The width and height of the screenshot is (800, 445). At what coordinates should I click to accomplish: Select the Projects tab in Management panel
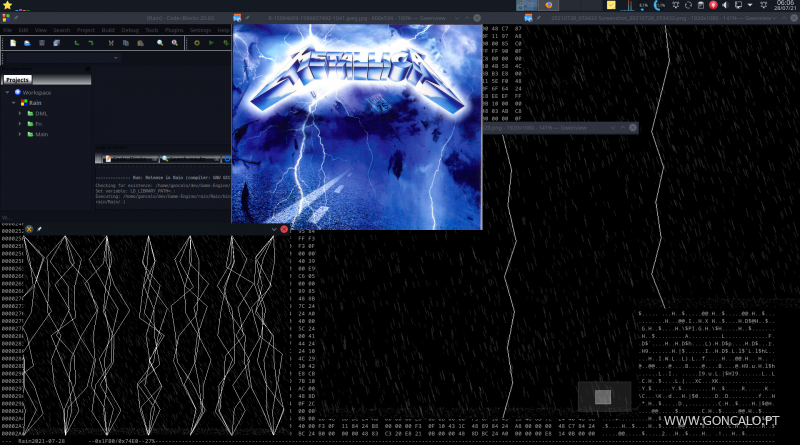[x=17, y=80]
